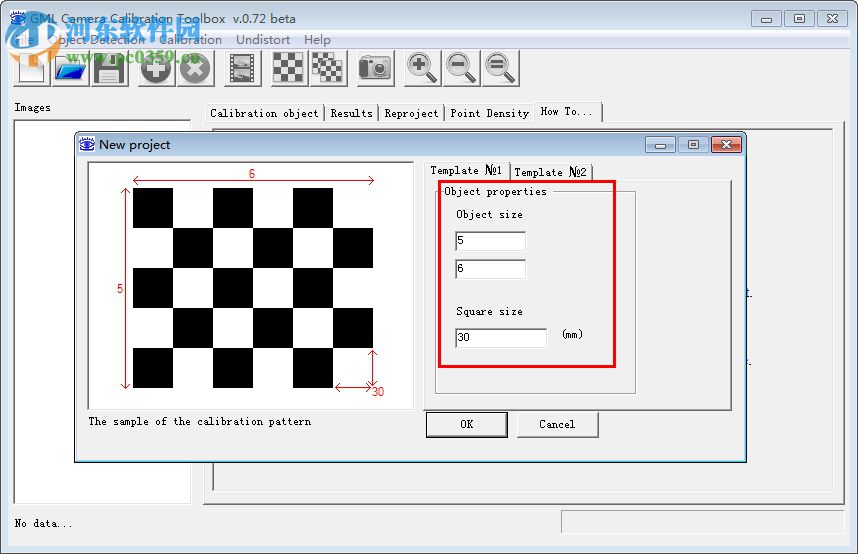Click the first Object size field showing 5
This screenshot has width=858, height=554.
tap(490, 241)
